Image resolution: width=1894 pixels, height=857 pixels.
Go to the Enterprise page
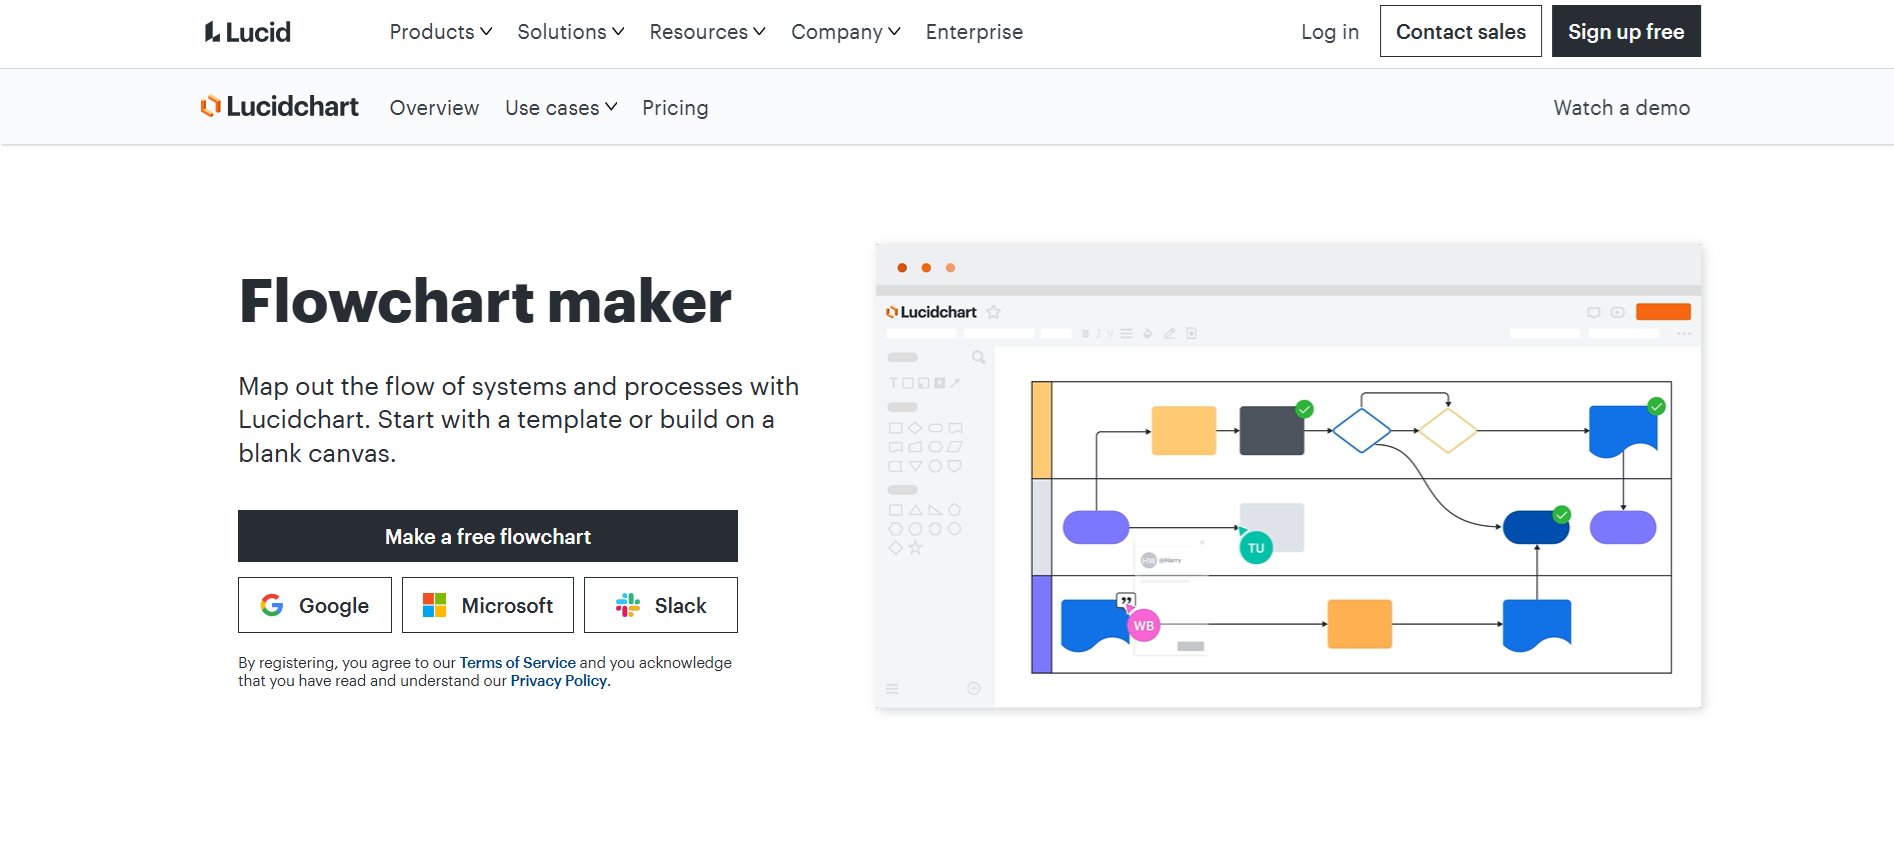(974, 32)
